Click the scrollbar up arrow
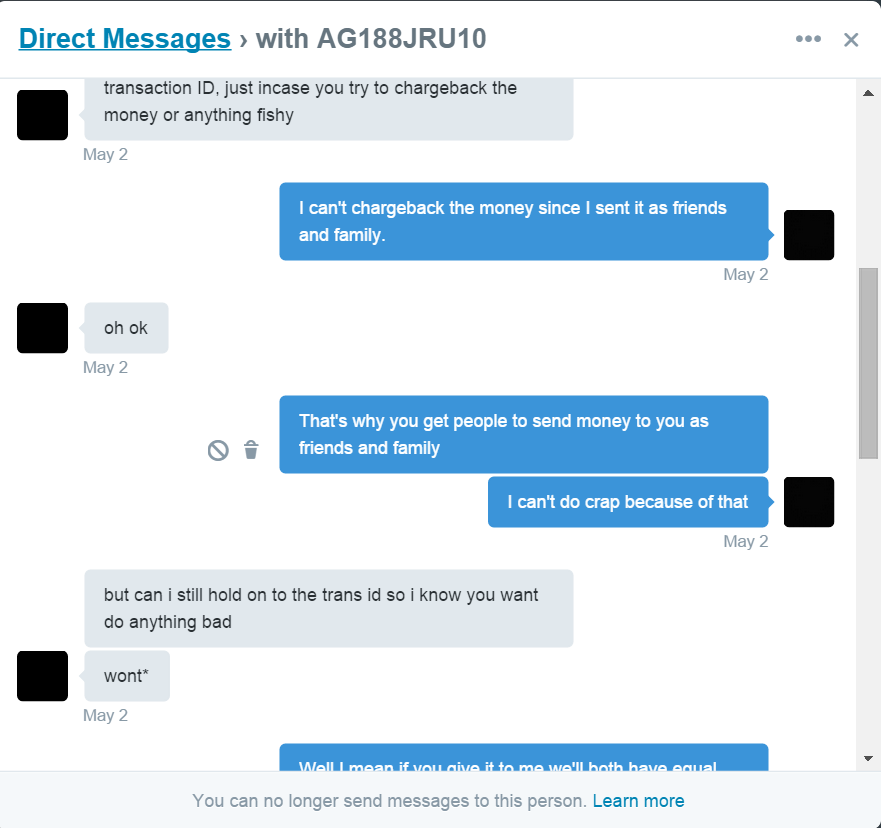 [868, 93]
